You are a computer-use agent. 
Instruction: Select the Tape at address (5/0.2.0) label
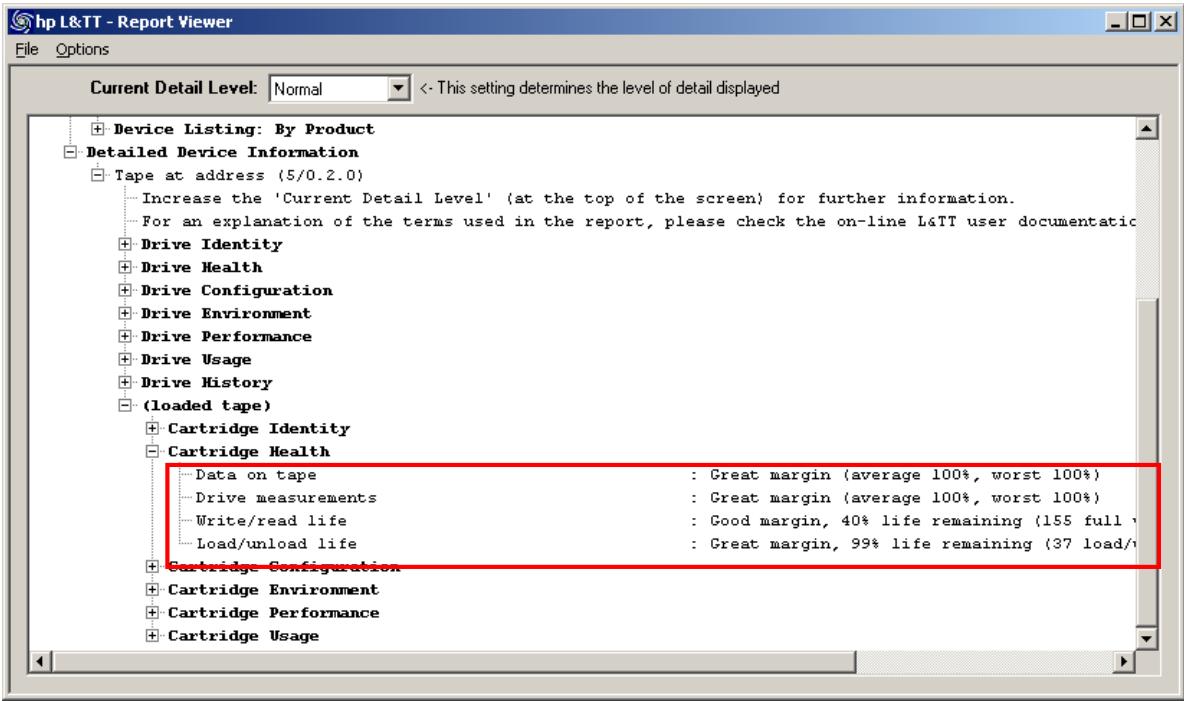pyautogui.click(x=239, y=174)
